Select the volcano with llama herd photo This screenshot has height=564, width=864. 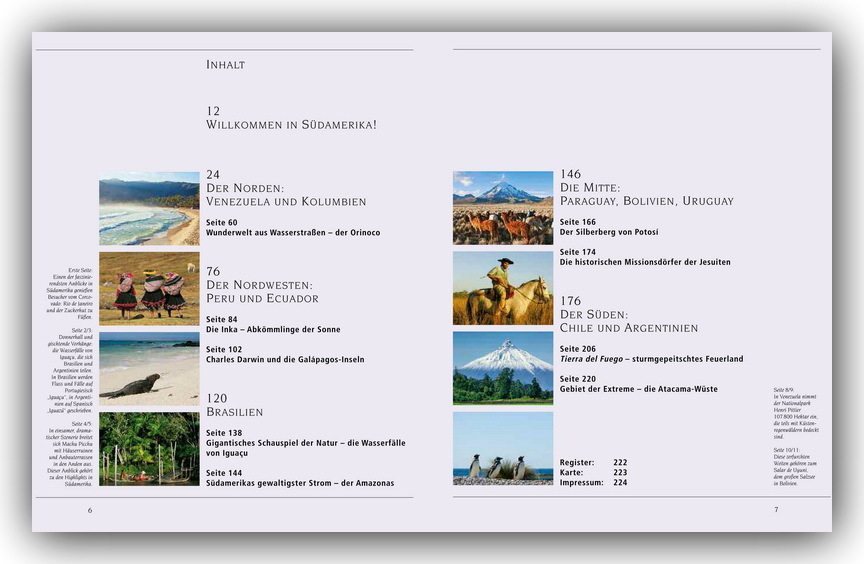coord(502,208)
